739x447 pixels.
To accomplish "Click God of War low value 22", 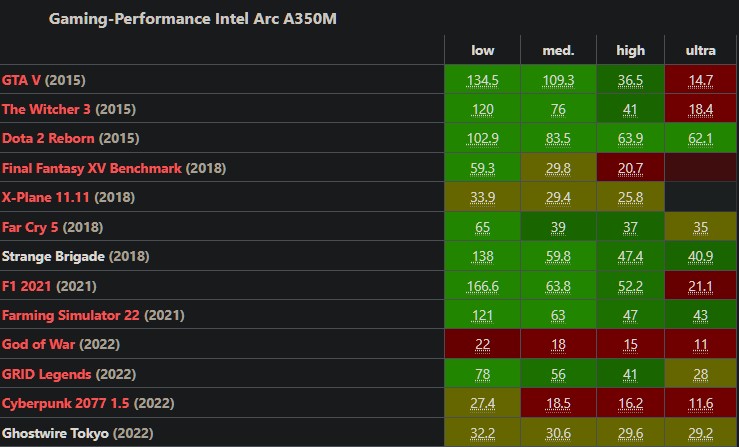I will coord(482,345).
